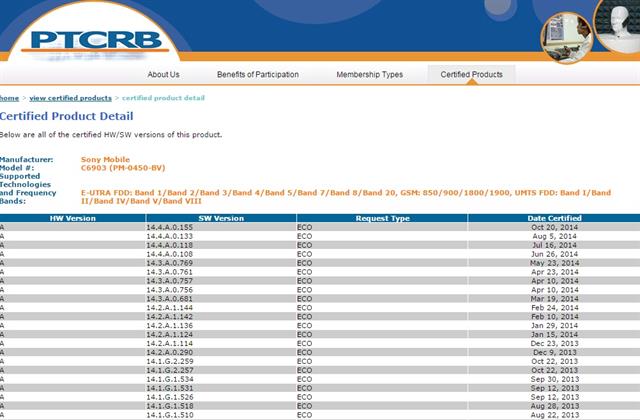Click the Jan 15, 2014 certified date
640x420 pixels.
(x=554, y=335)
